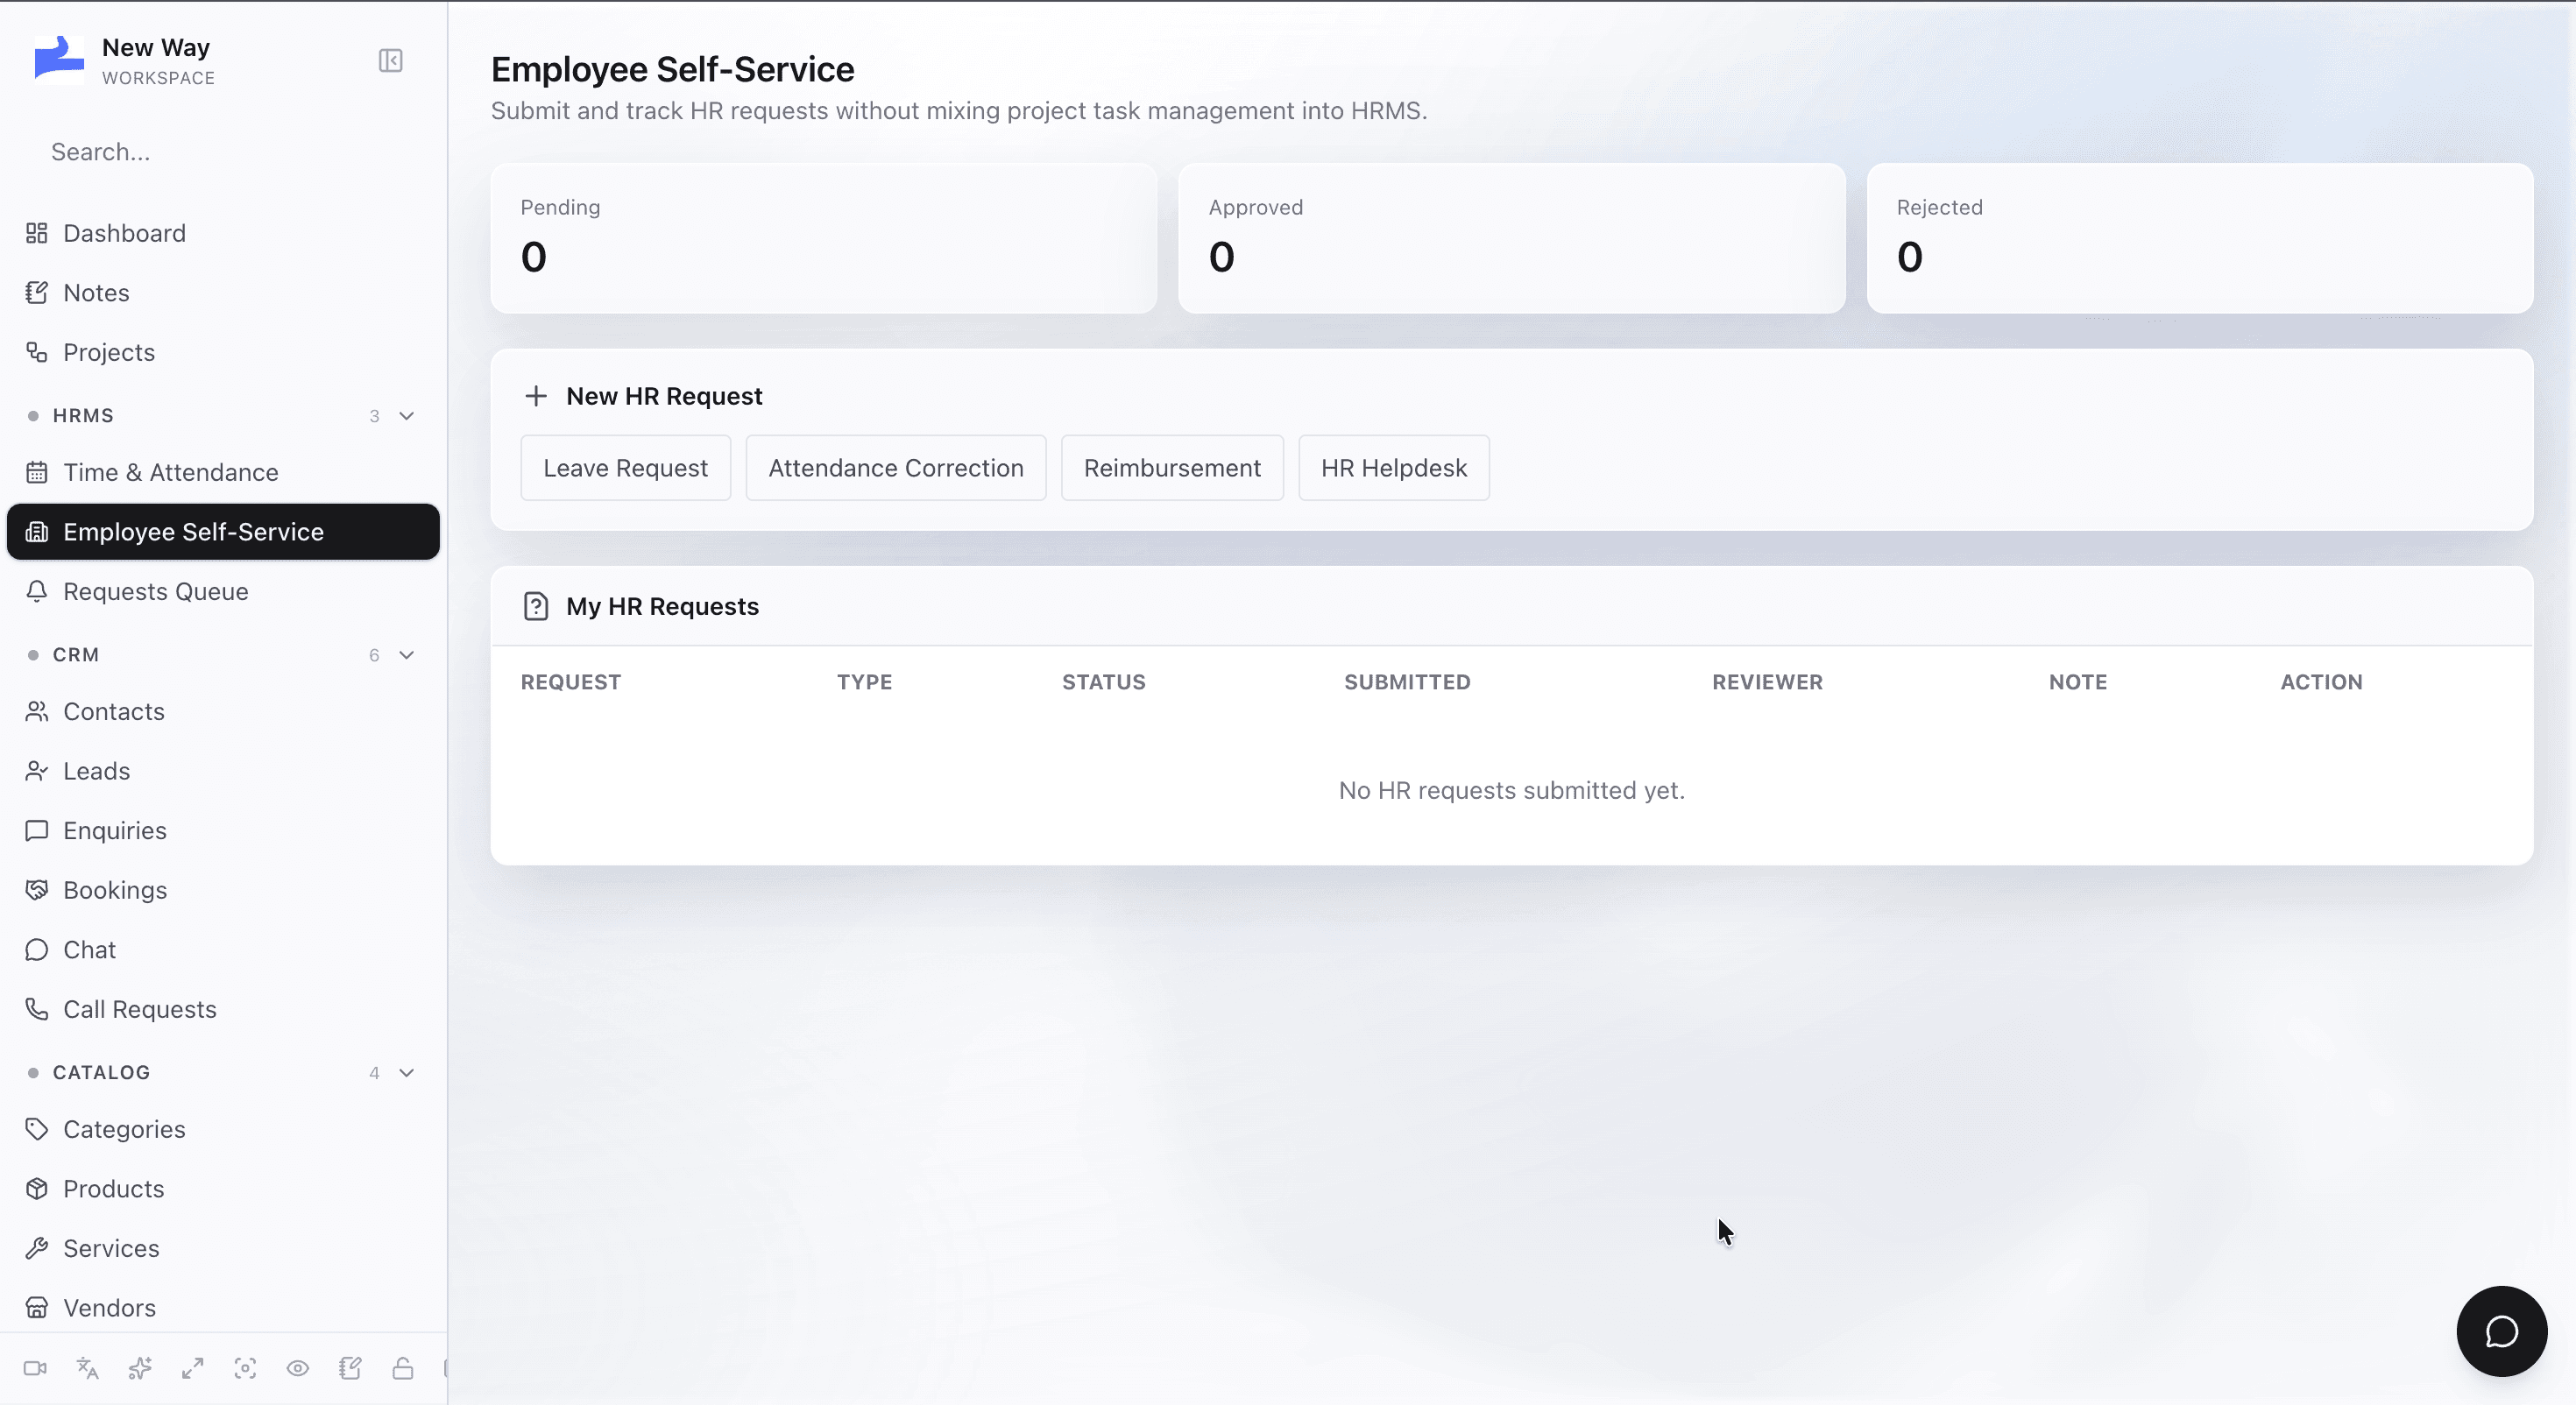
Task: Create an Attendance Correction request
Action: coord(896,468)
